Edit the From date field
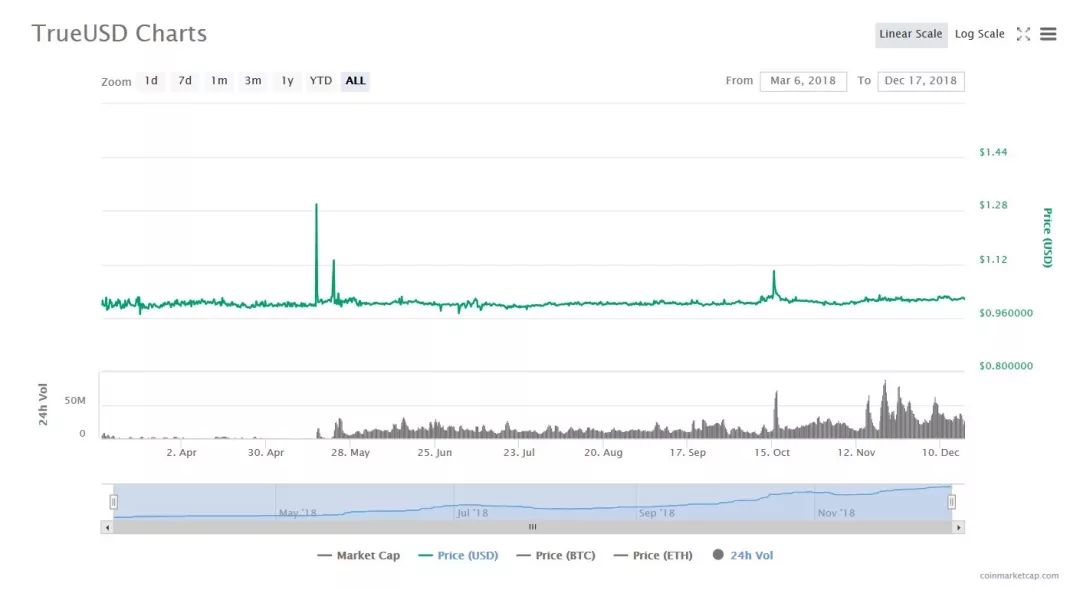The image size is (1080, 590). coord(803,81)
